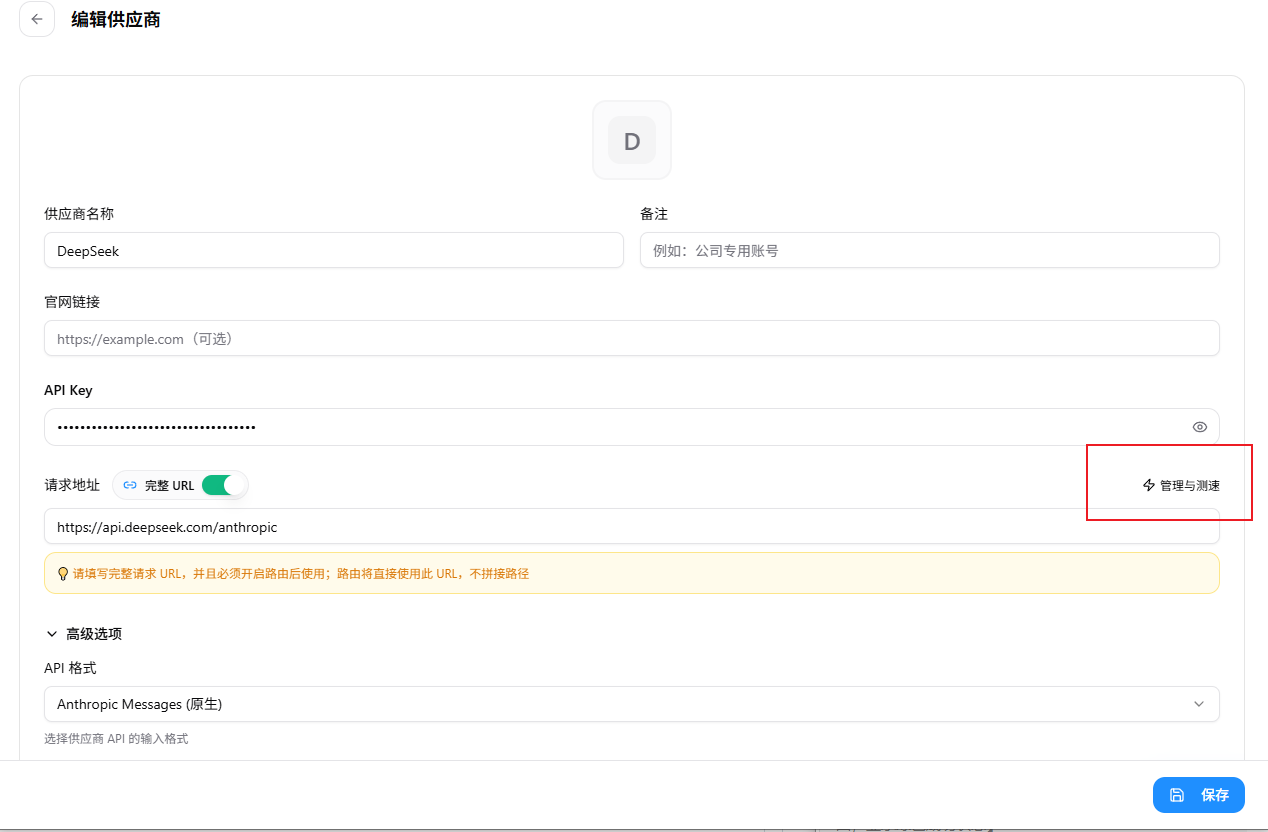The height and width of the screenshot is (832, 1268).
Task: Open 管理与测速 link
Action: click(x=1181, y=485)
